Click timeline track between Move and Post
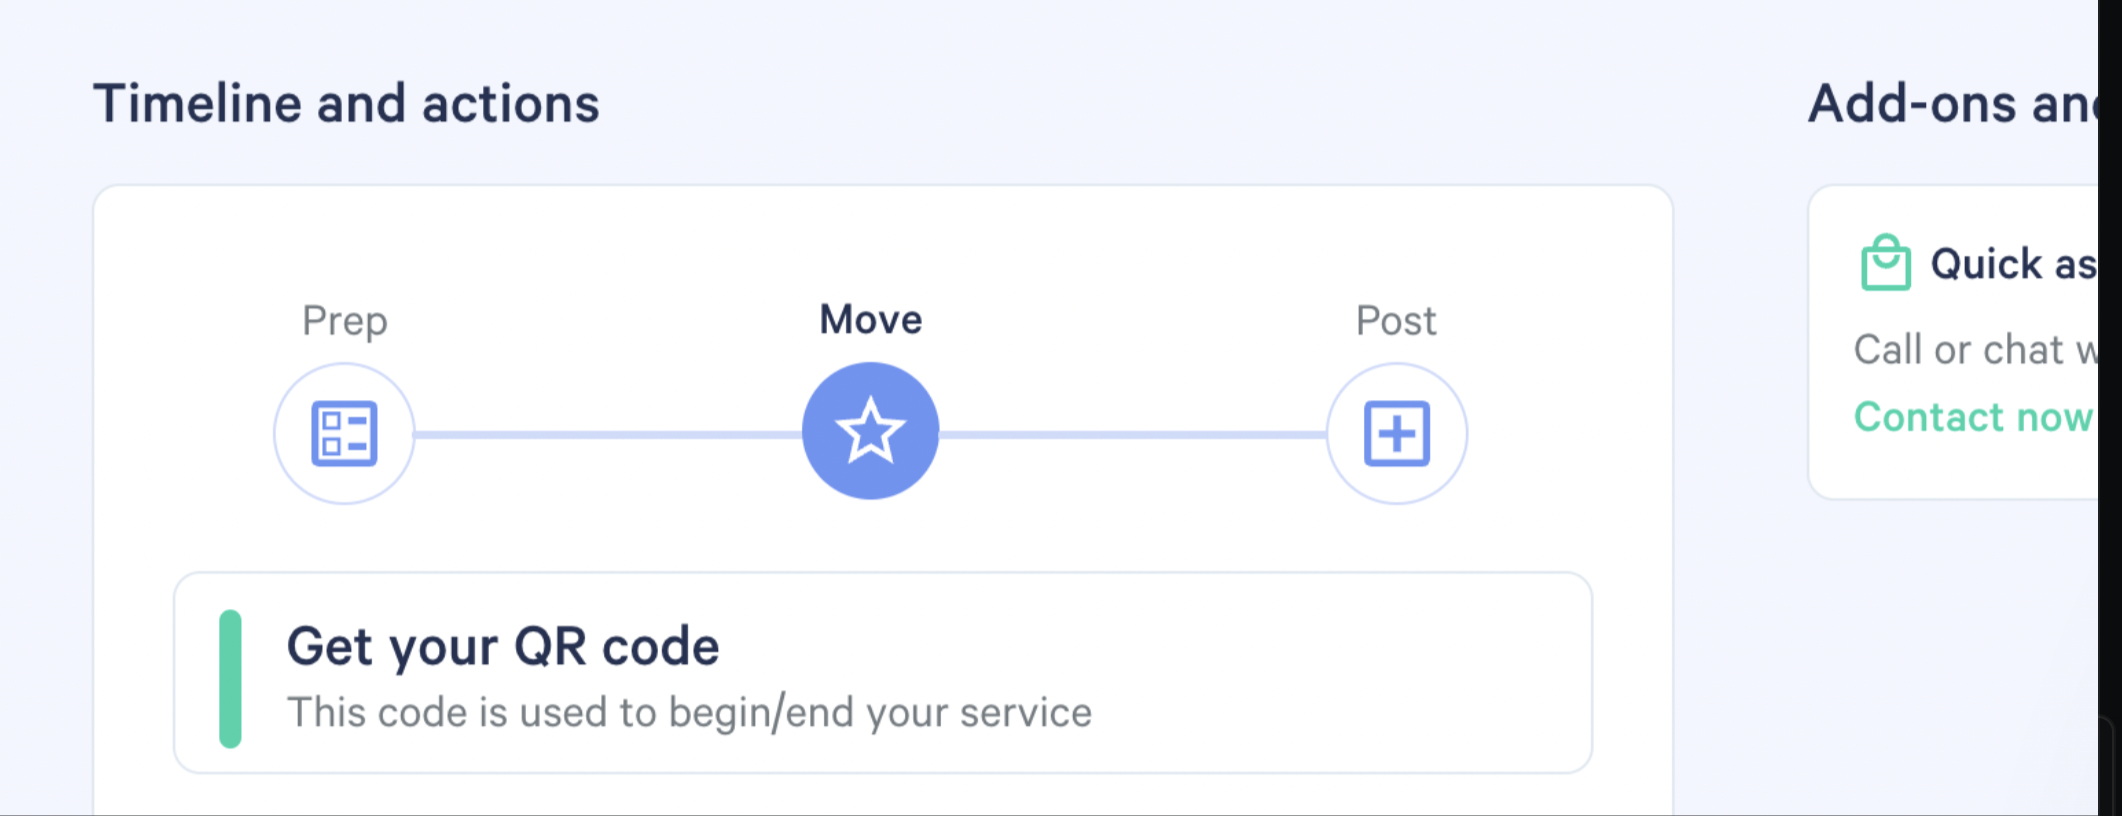The width and height of the screenshot is (2122, 816). coord(1132,435)
